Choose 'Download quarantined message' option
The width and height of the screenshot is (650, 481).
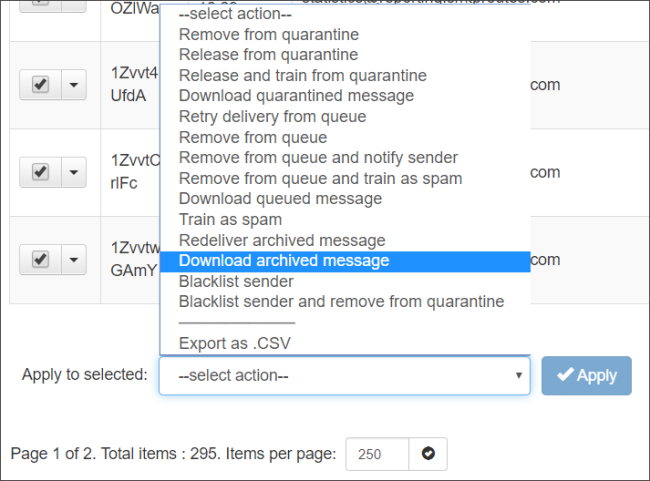296,96
